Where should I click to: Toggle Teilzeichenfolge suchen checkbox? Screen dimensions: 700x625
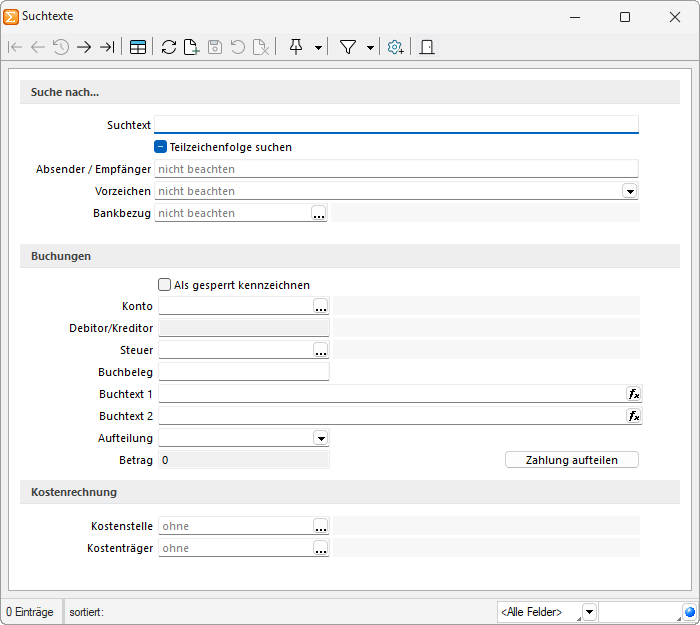point(161,147)
